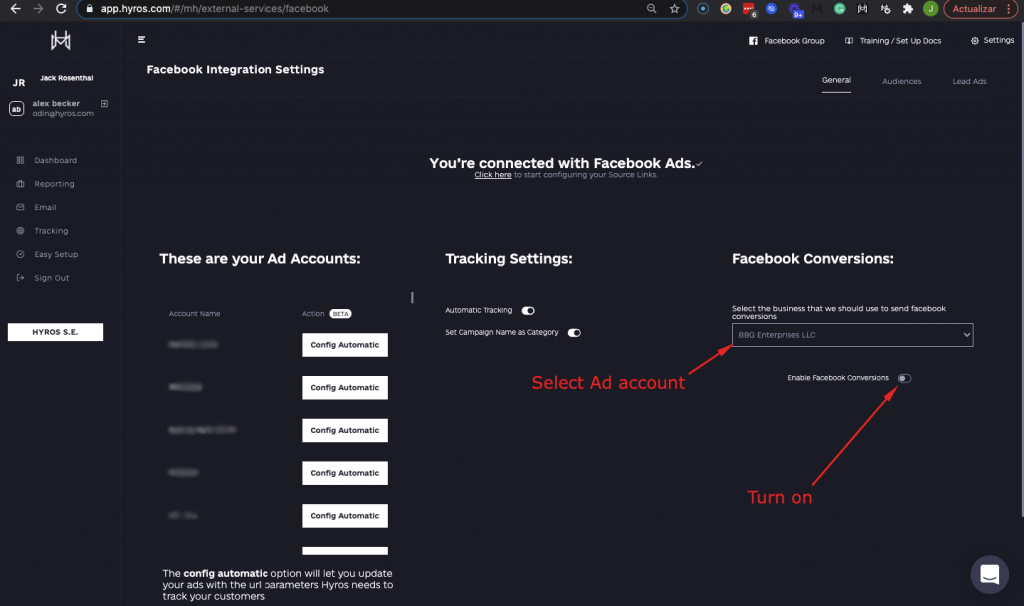
Task: Open the BBG Enterprises LLC business dropdown
Action: 852,335
